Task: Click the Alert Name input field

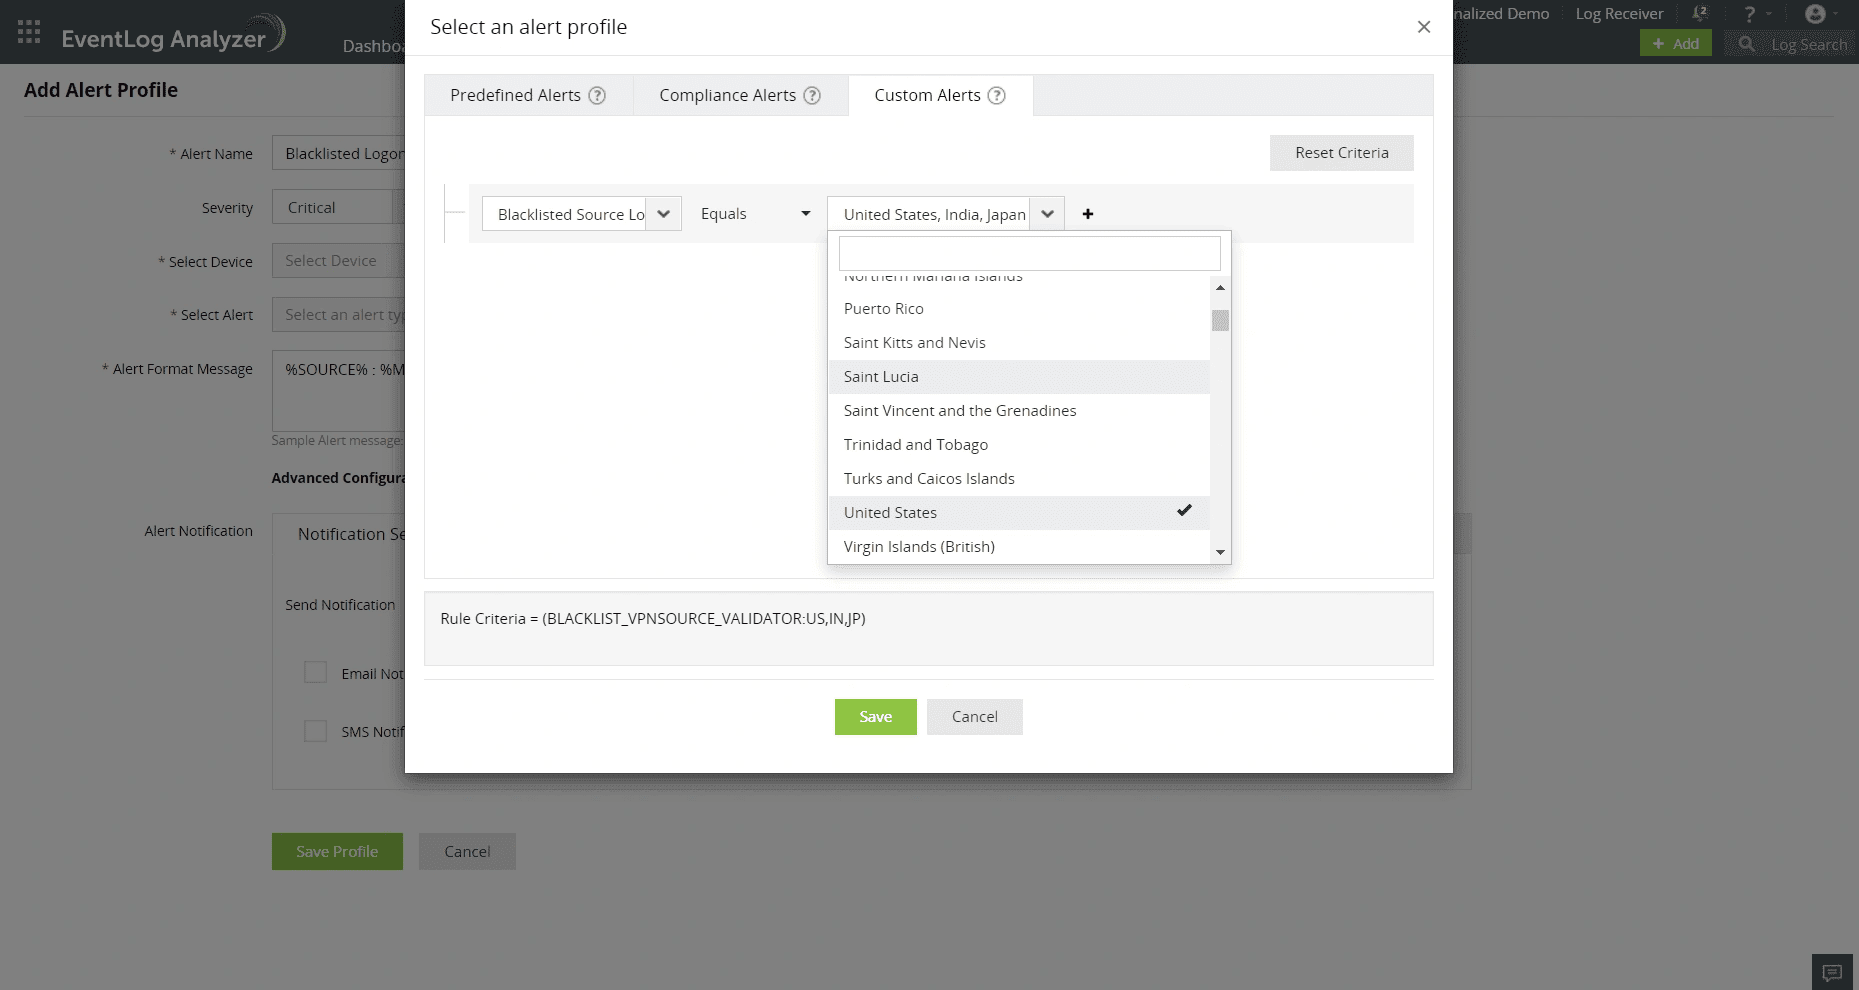Action: coord(338,153)
